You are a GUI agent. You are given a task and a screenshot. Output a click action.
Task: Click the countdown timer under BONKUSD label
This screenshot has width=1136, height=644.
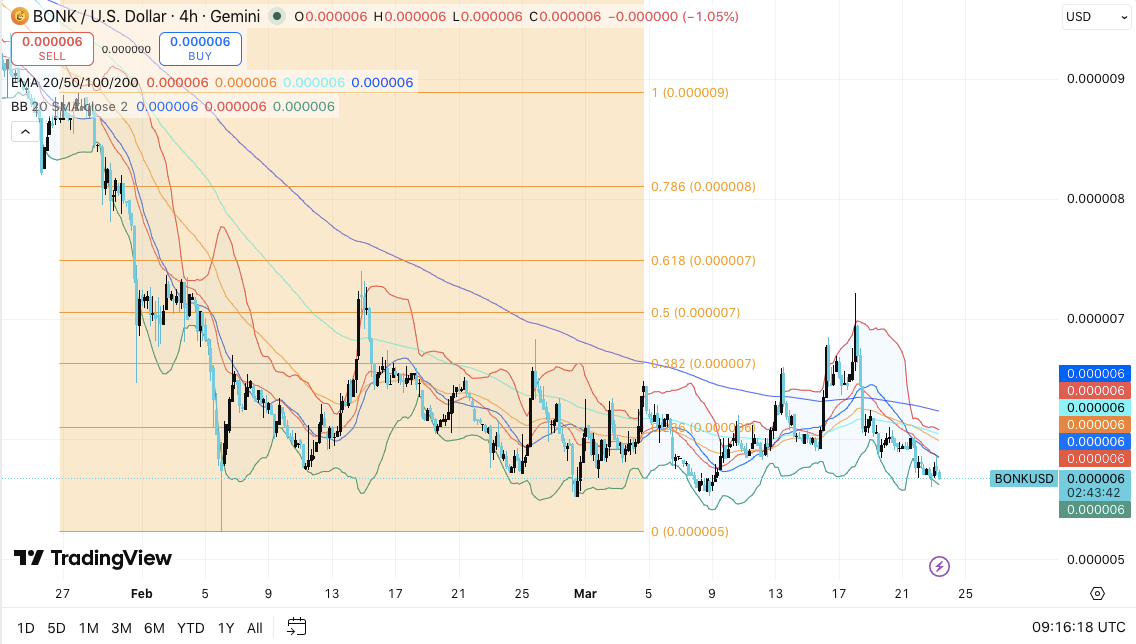(x=1094, y=493)
